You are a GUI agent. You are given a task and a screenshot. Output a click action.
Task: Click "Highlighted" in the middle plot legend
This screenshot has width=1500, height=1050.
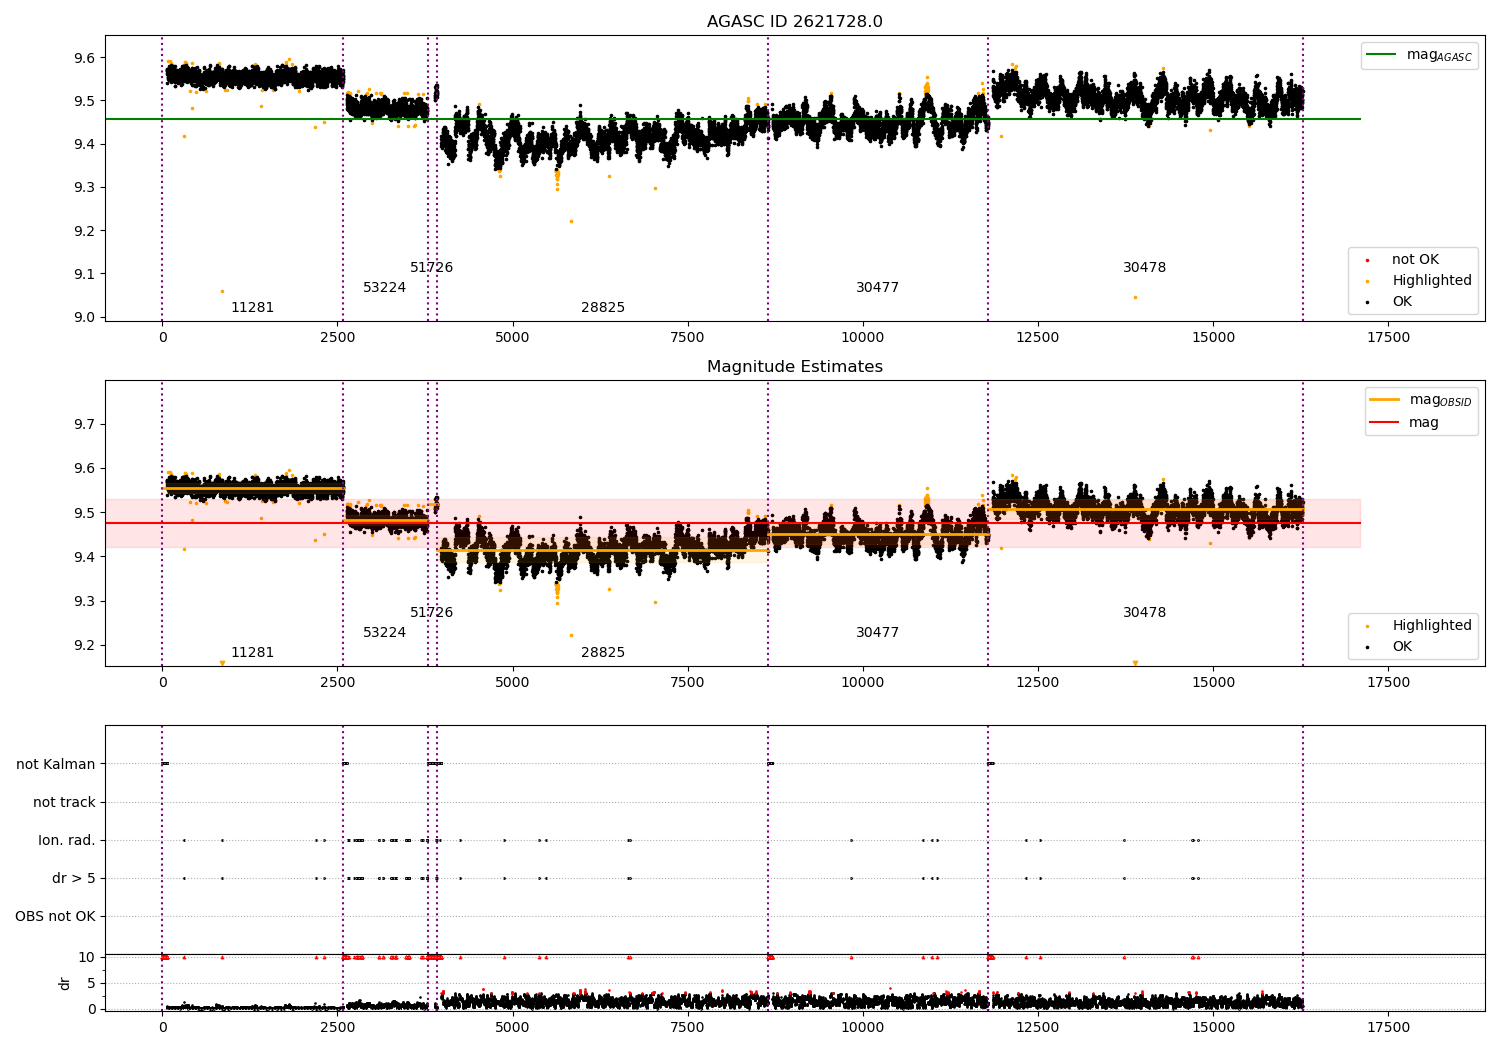click(1420, 626)
